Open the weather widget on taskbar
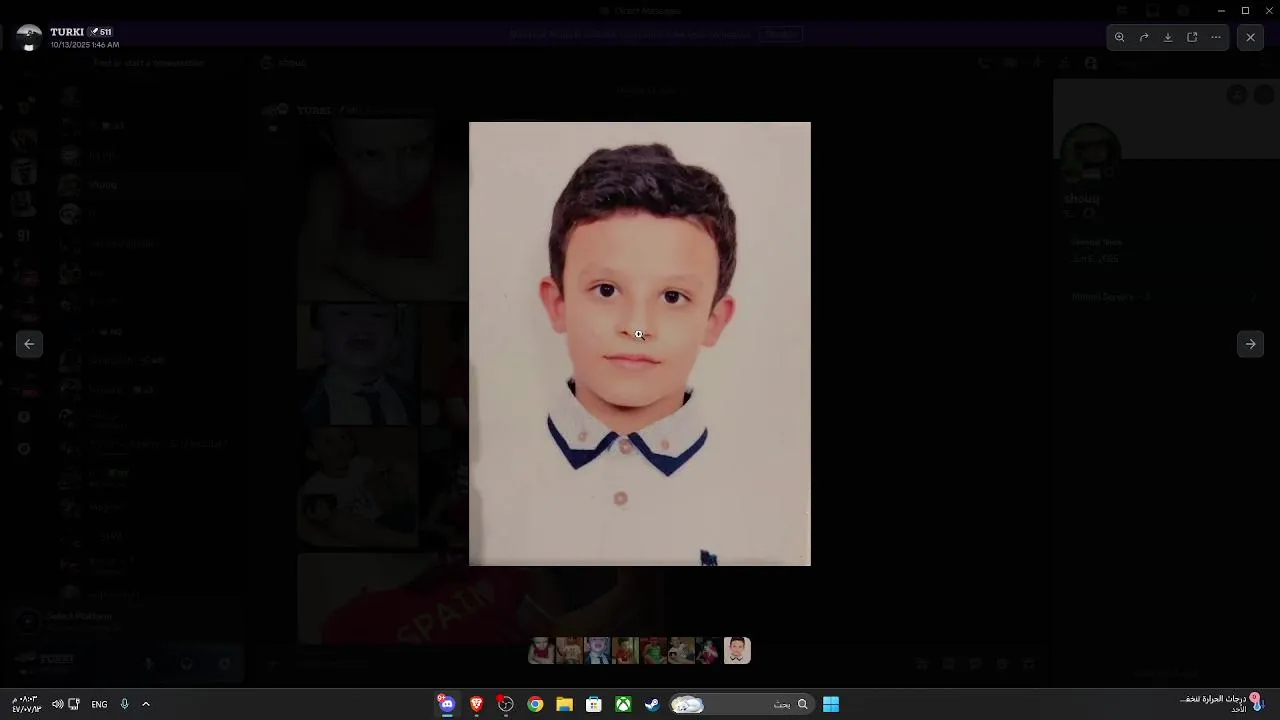 pos(1221,704)
